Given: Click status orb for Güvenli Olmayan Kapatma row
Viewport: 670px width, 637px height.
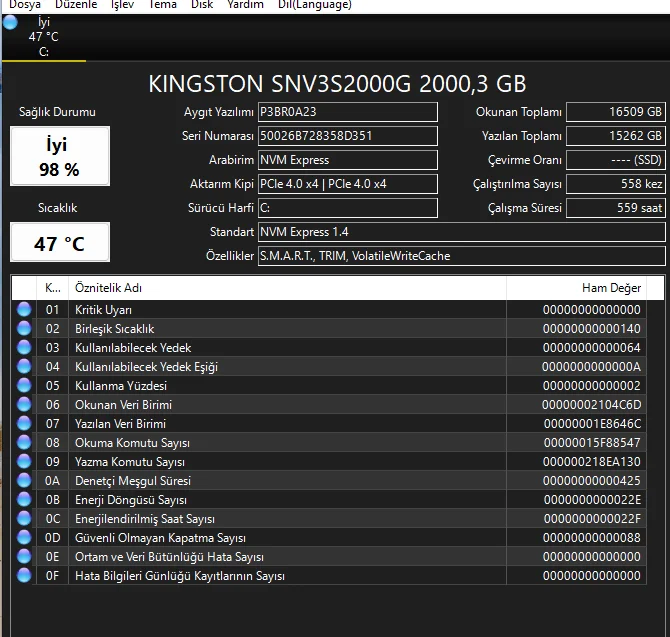Looking at the screenshot, I should coord(24,537).
